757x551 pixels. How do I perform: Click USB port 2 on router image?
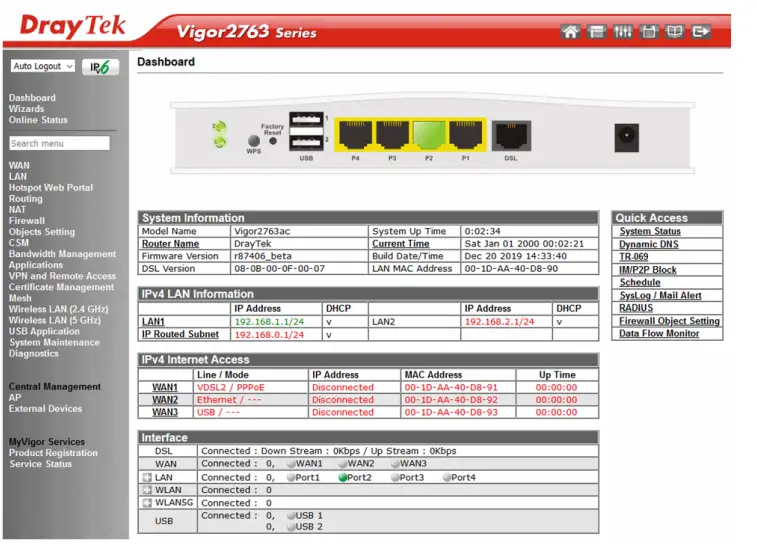click(x=306, y=142)
